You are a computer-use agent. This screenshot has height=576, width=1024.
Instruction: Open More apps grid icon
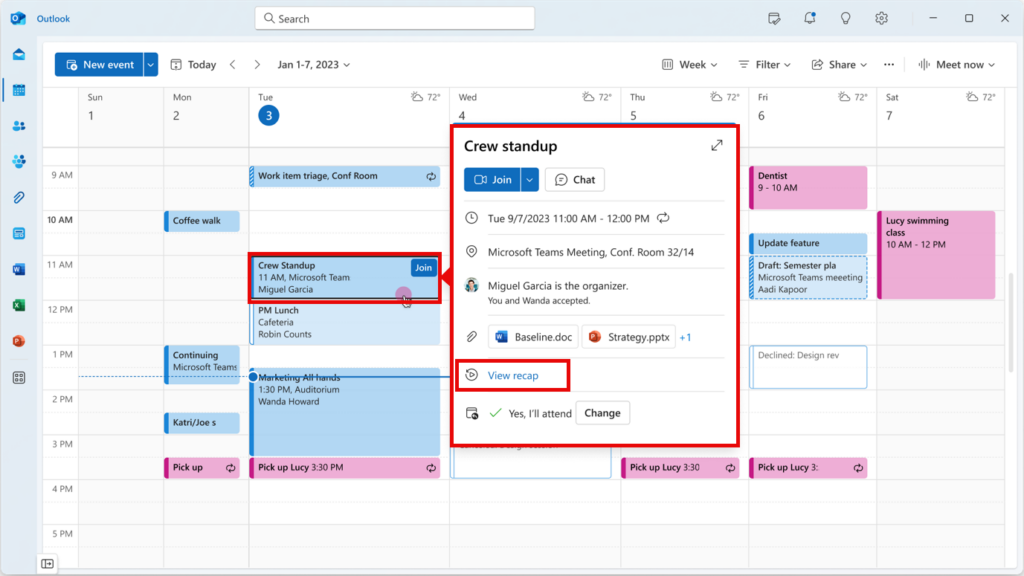[x=19, y=377]
